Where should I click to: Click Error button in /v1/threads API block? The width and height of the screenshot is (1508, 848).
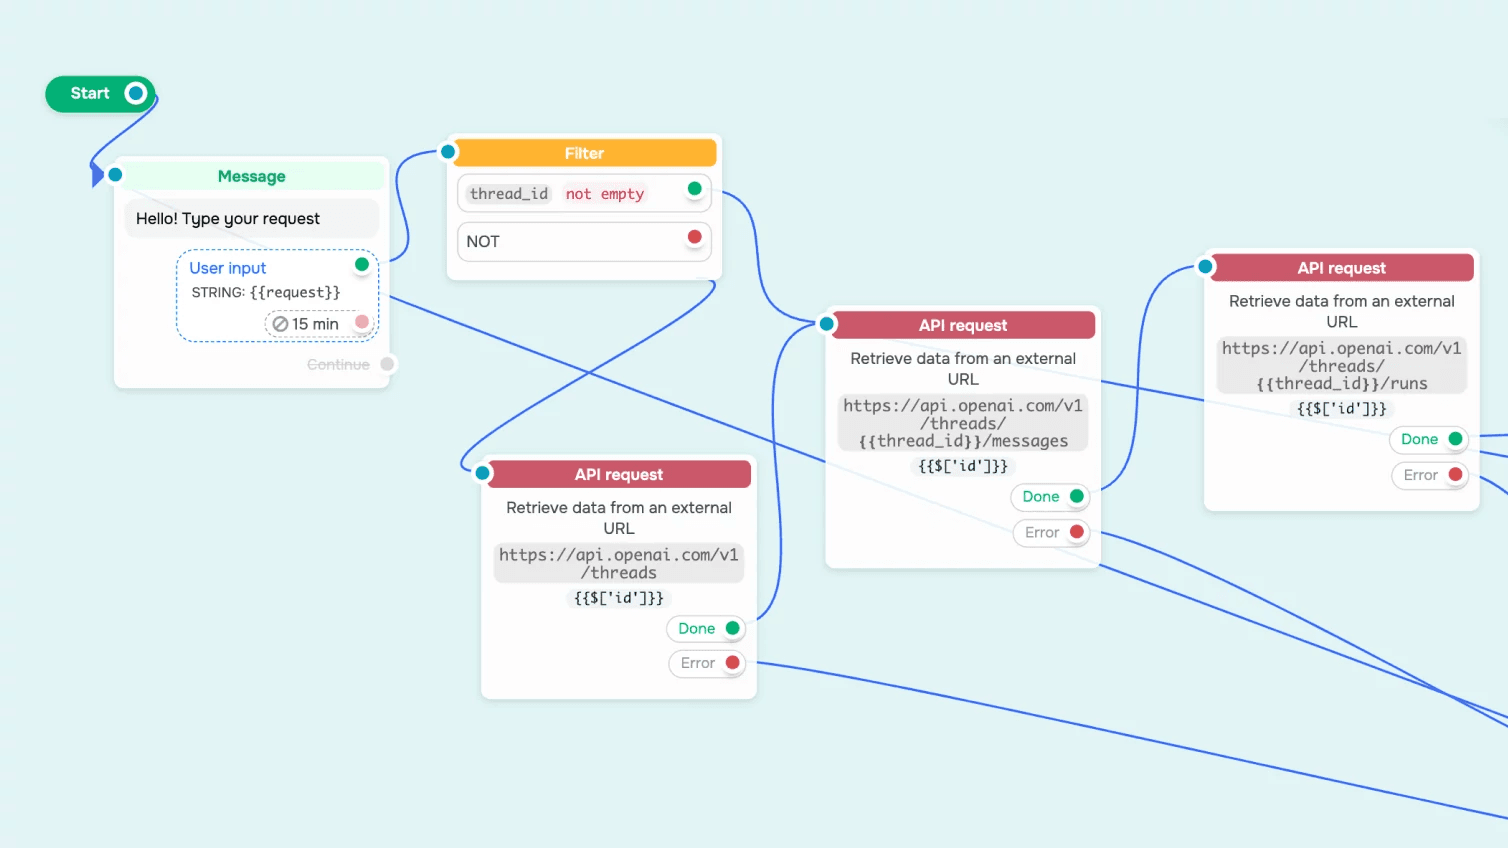point(707,663)
